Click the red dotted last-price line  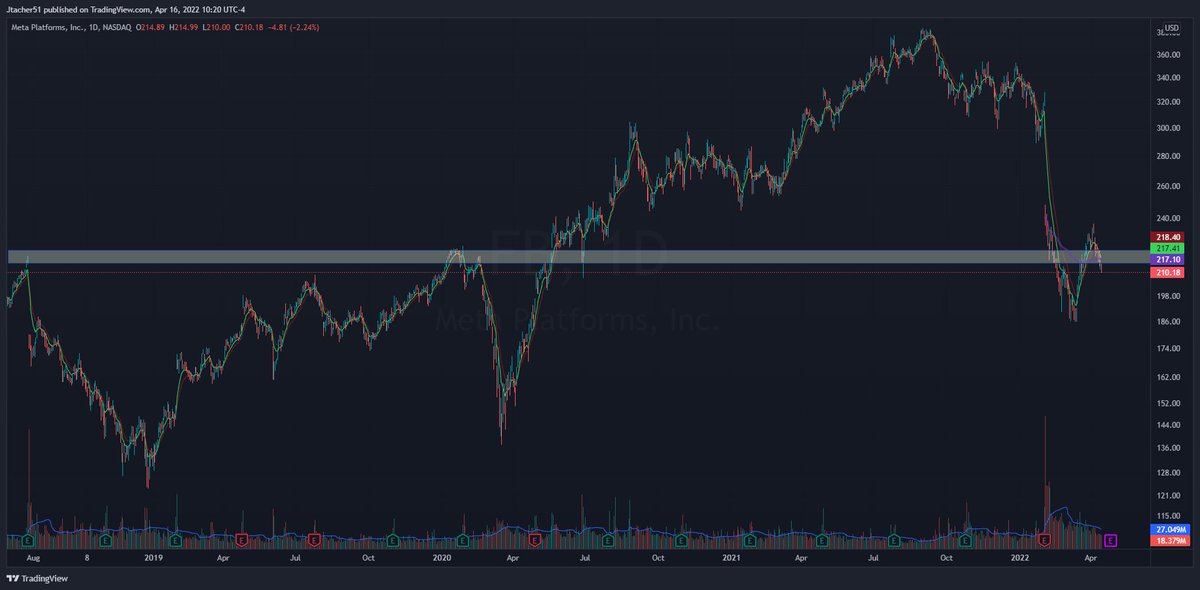[580, 272]
